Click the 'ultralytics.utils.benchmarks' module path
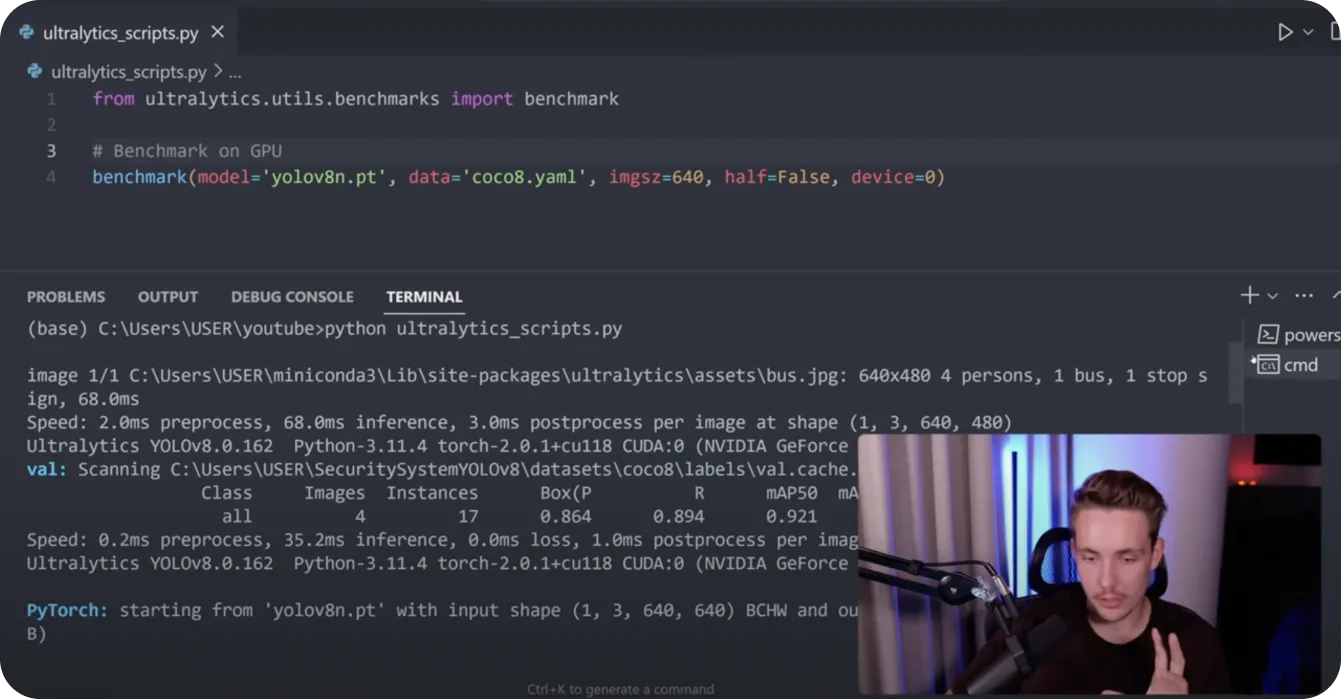Image resolution: width=1341 pixels, height=699 pixels. [292, 99]
